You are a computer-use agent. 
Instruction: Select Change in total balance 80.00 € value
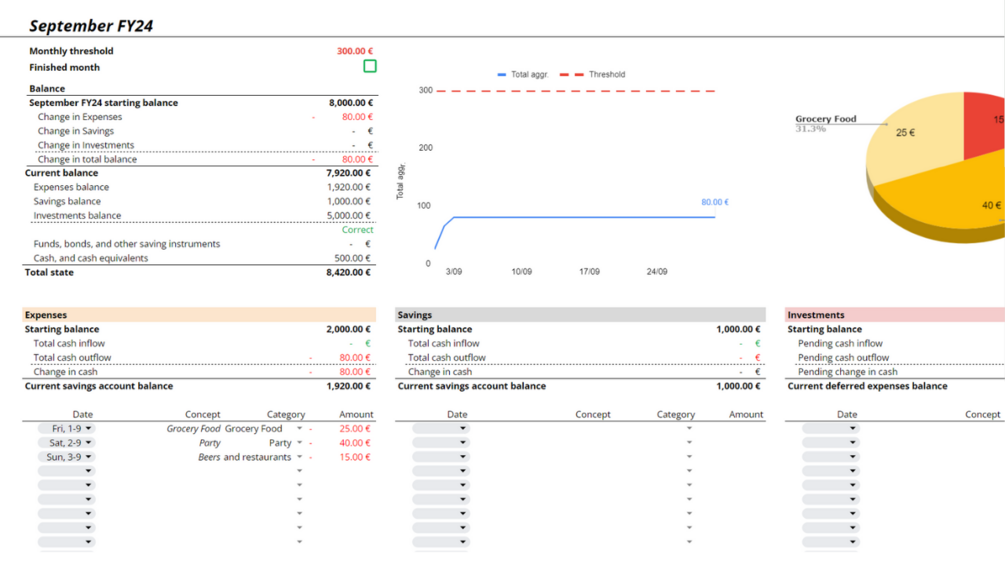[357, 159]
